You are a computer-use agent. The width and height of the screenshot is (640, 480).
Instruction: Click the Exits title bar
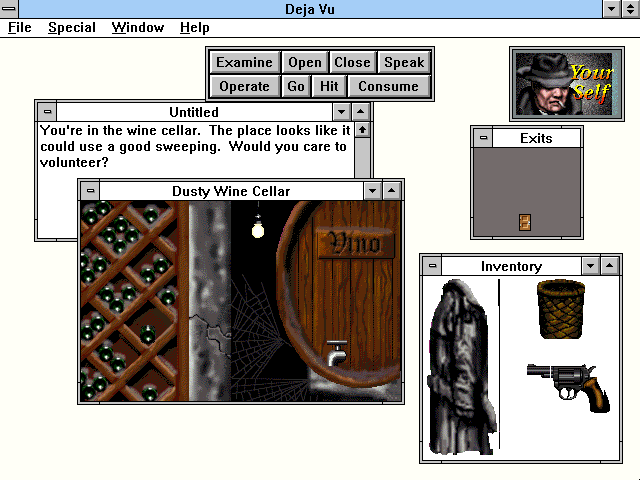[536, 138]
